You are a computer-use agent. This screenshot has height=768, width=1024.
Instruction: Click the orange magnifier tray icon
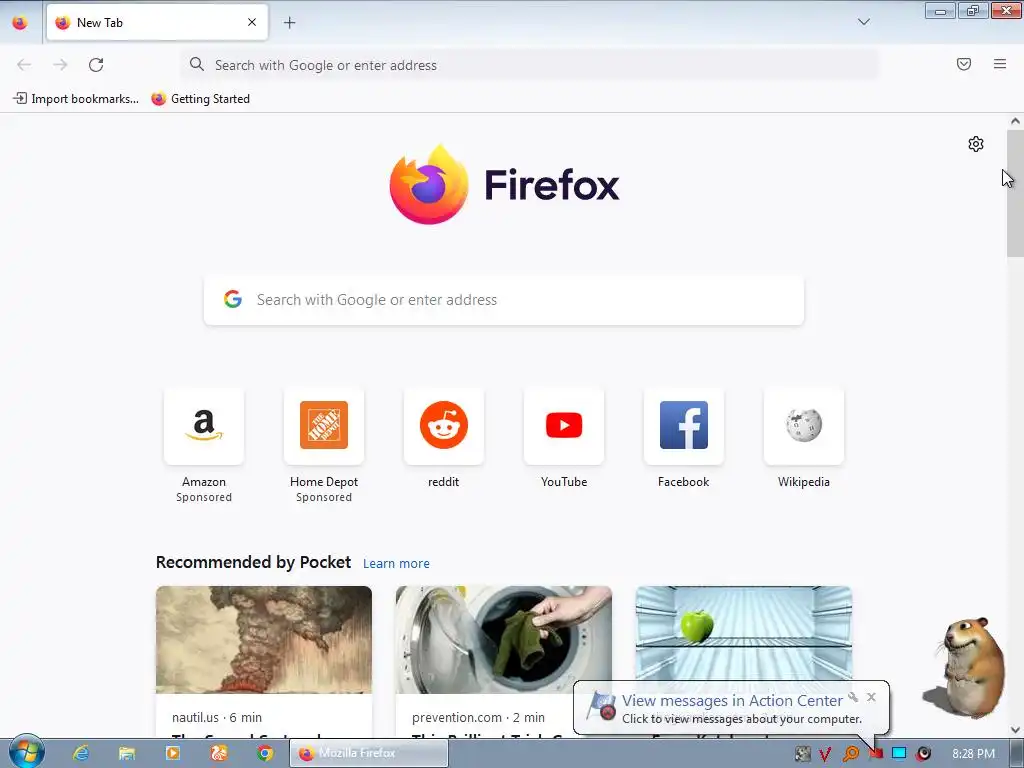[x=850, y=754]
